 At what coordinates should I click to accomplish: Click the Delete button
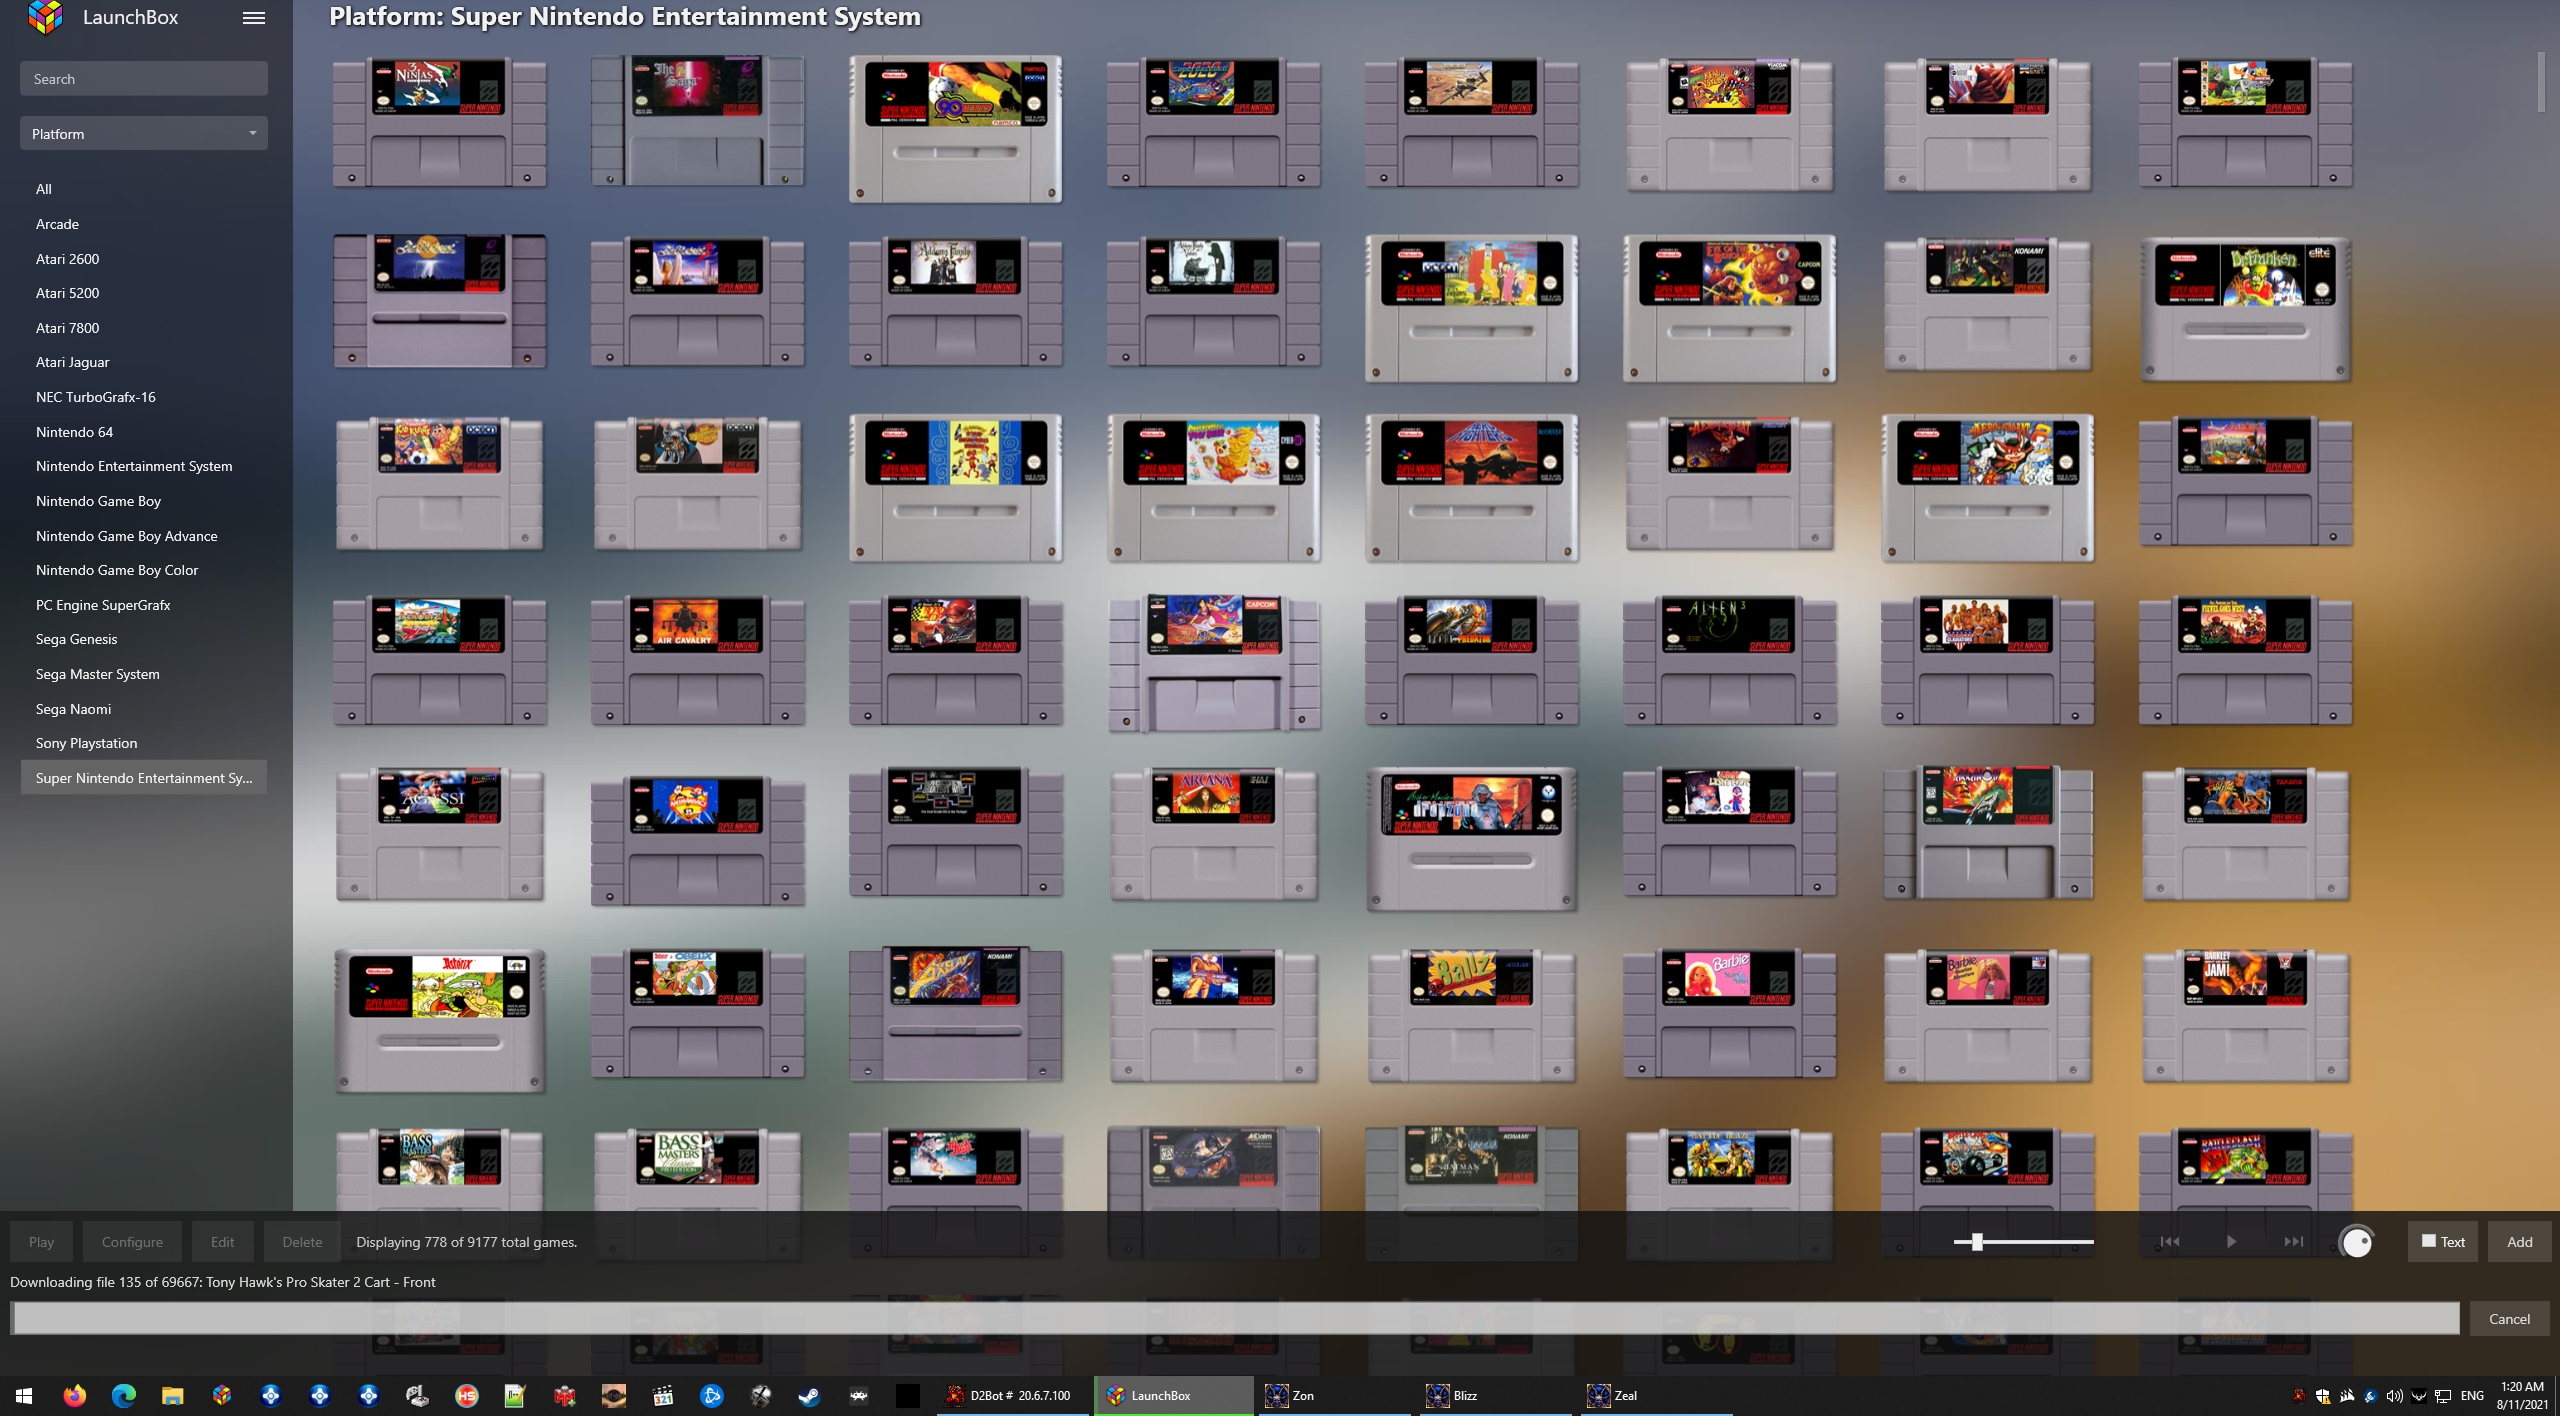(302, 1241)
